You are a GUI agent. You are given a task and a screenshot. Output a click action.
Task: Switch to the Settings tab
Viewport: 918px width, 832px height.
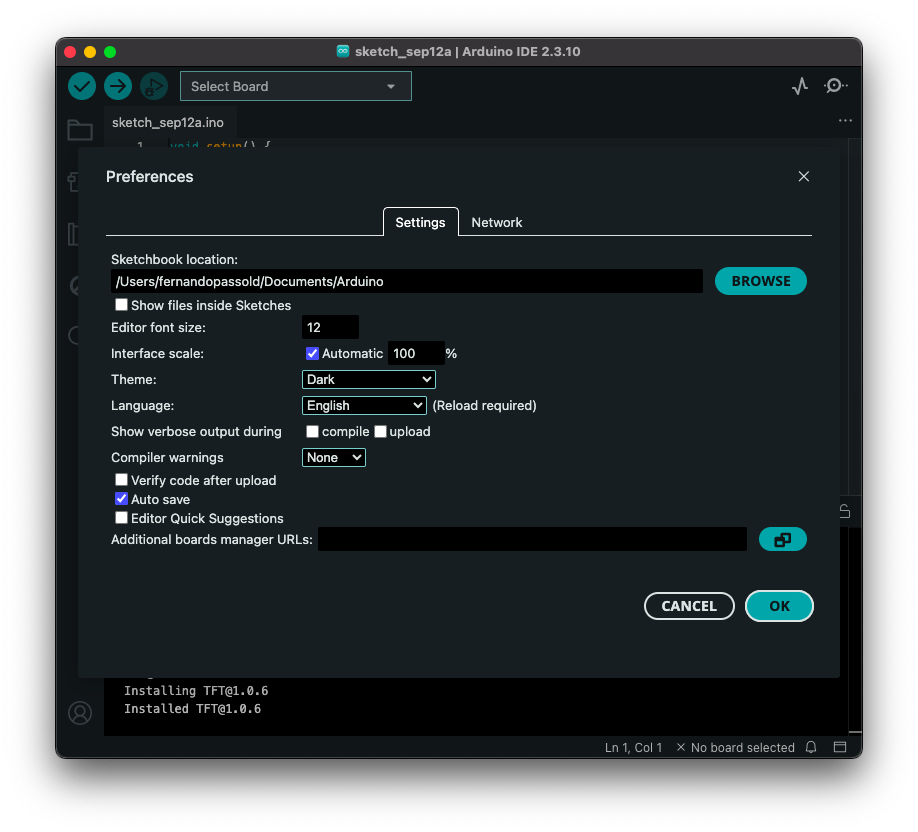pos(420,222)
